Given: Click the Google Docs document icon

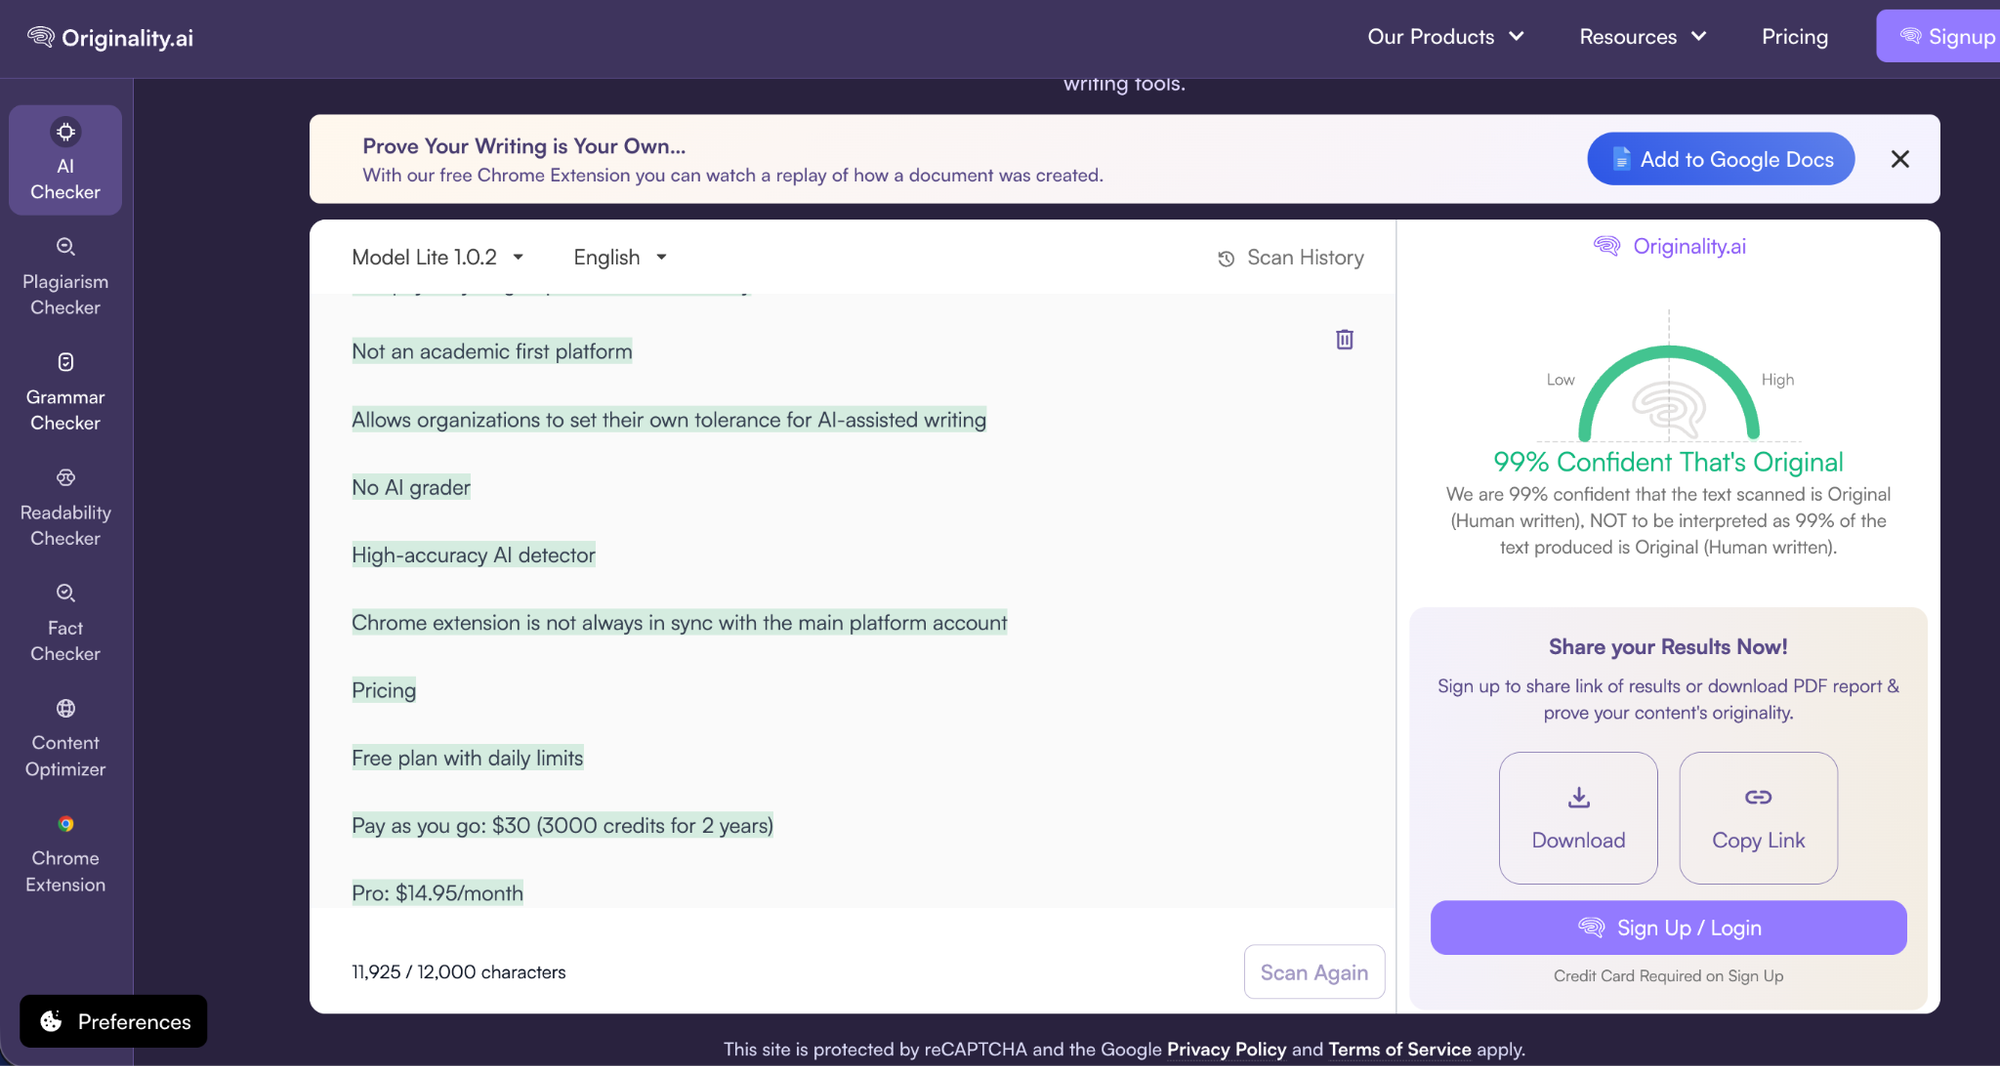Looking at the screenshot, I should [x=1621, y=159].
